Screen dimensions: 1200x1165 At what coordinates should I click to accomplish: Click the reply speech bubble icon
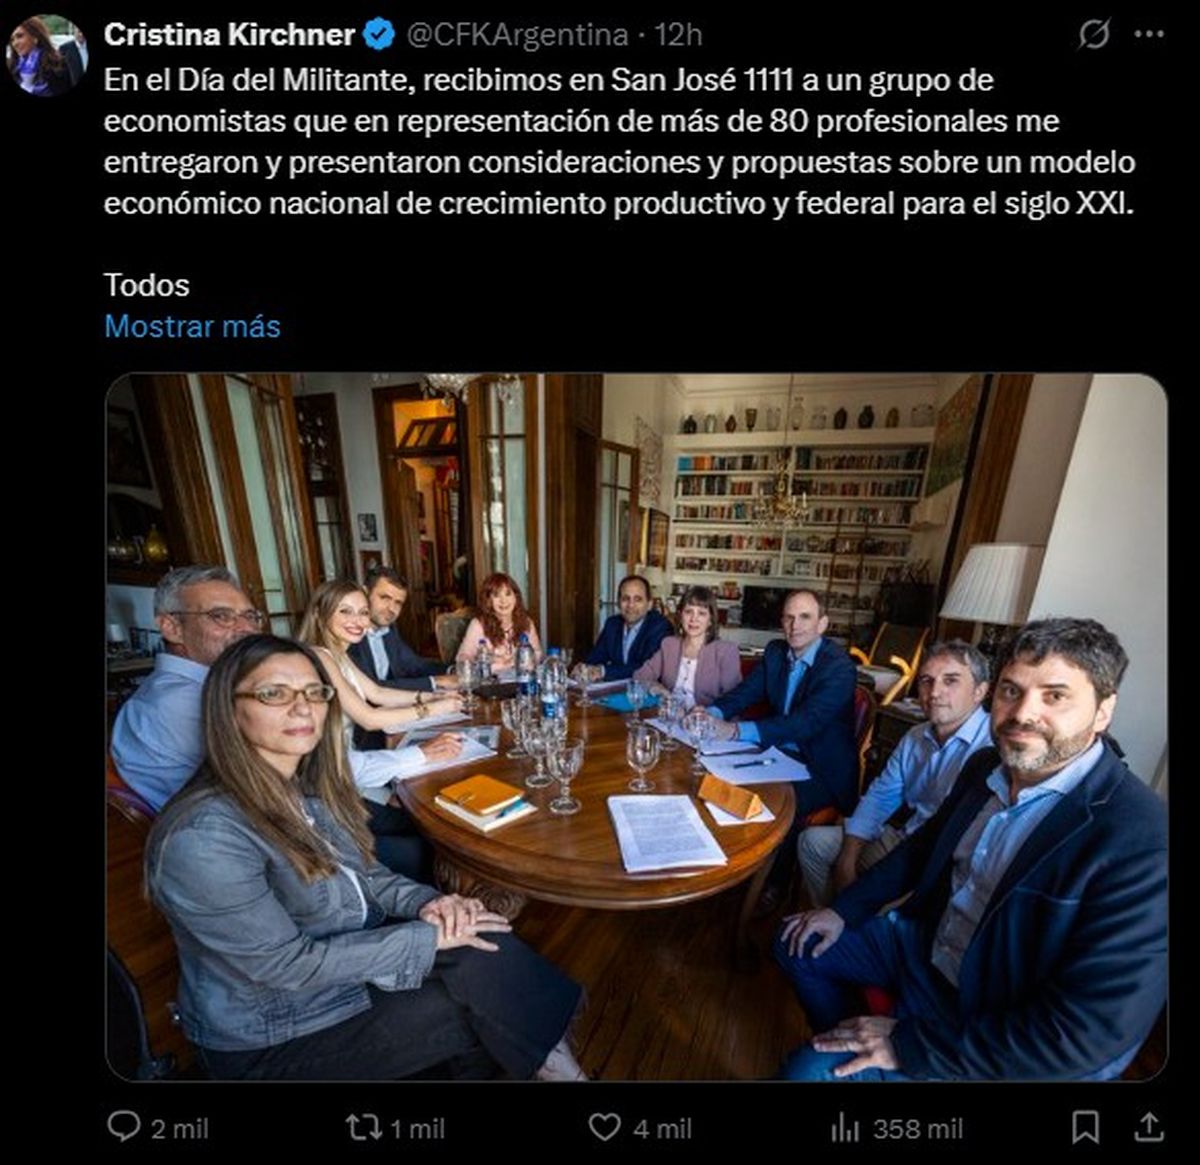pyautogui.click(x=124, y=1127)
